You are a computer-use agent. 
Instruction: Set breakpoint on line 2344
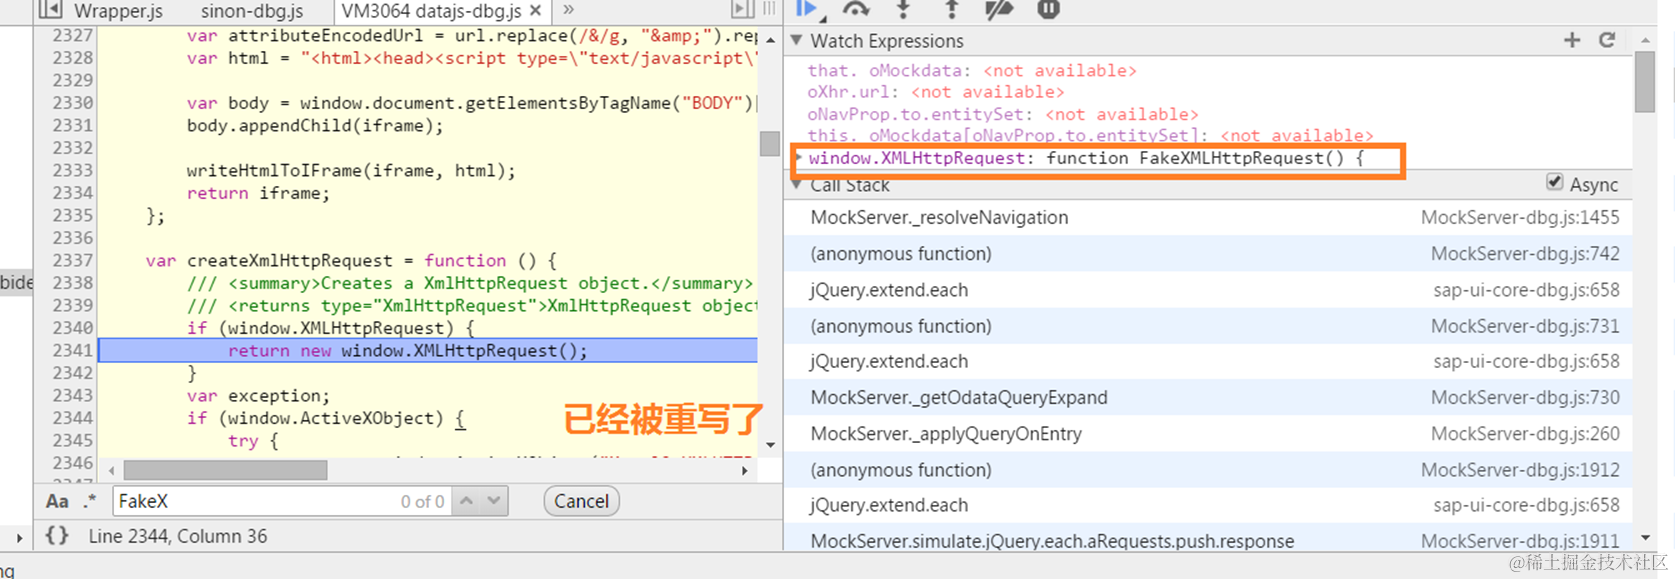point(73,418)
